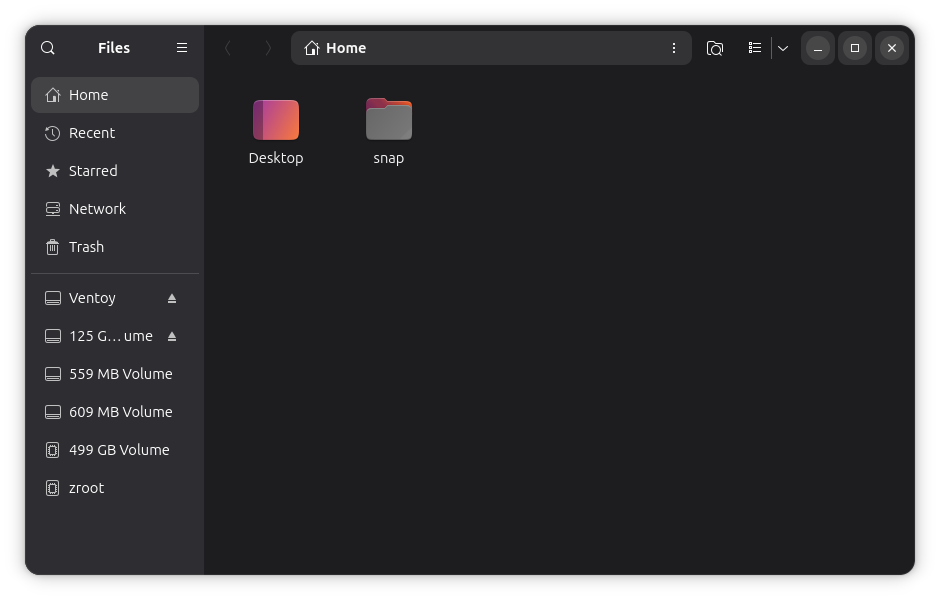Click the forward navigation arrow
Image resolution: width=940 pixels, height=600 pixels.
pos(267,48)
